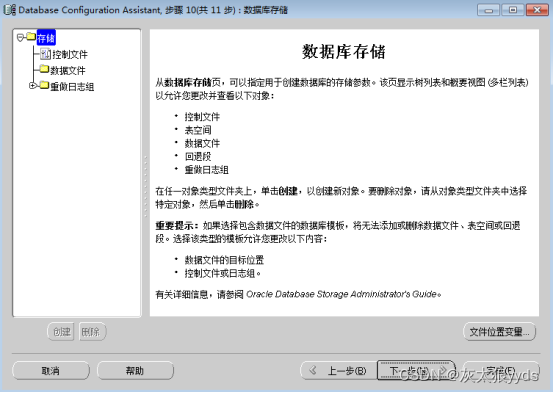Click the 重做日志组 folder icon

click(45, 85)
